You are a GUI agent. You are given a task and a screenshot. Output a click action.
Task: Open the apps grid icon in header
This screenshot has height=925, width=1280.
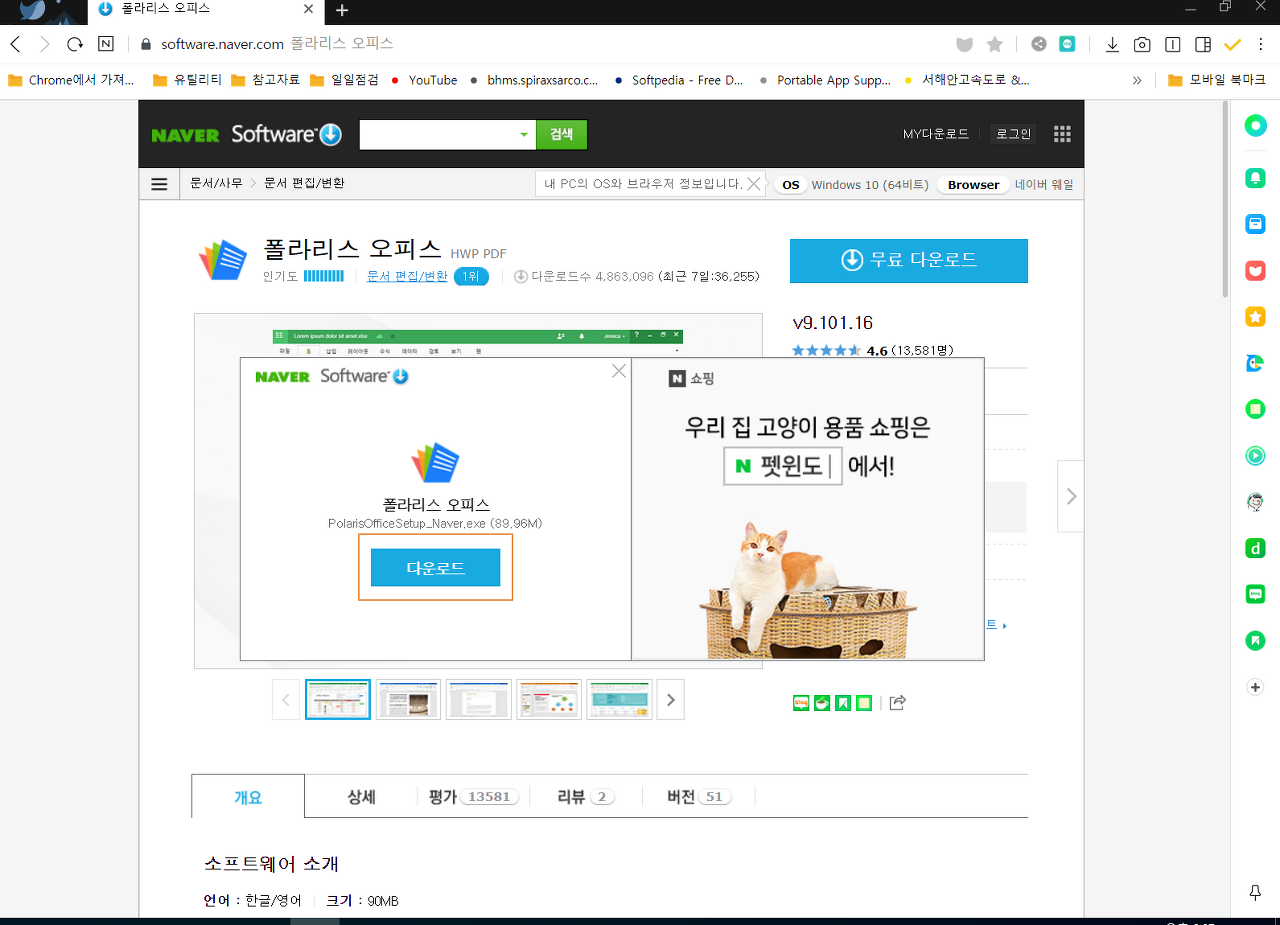point(1062,134)
